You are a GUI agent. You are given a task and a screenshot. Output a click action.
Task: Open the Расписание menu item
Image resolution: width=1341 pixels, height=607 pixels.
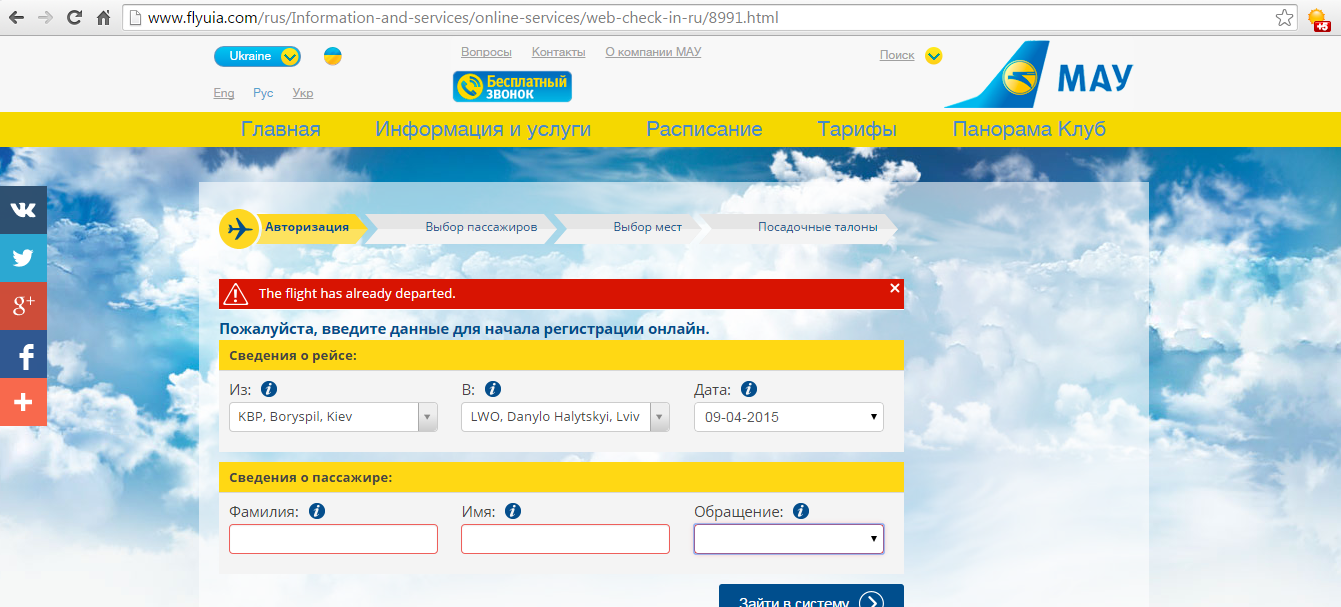pos(704,129)
